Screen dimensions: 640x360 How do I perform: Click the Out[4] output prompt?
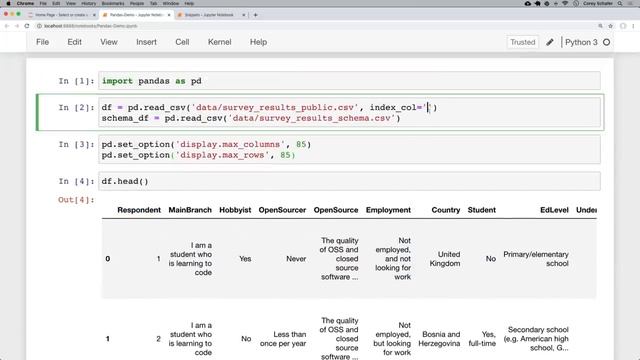pos(76,200)
